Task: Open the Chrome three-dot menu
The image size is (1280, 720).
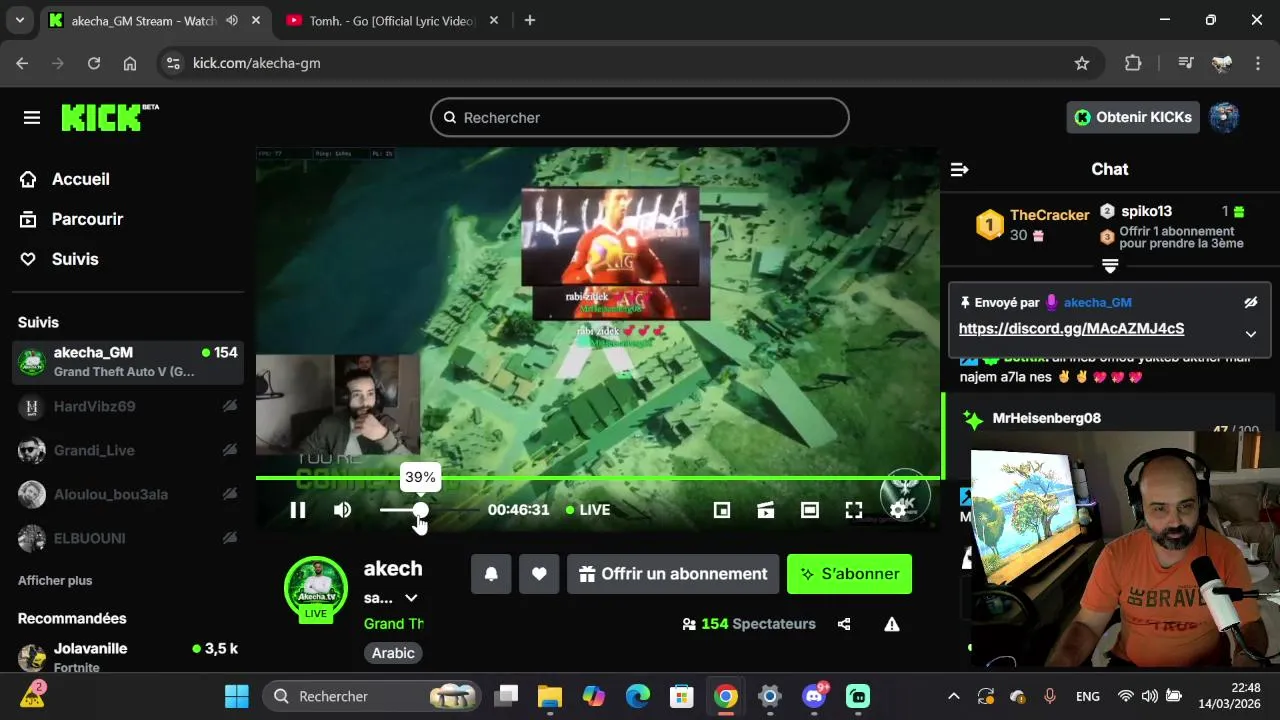Action: [1258, 63]
